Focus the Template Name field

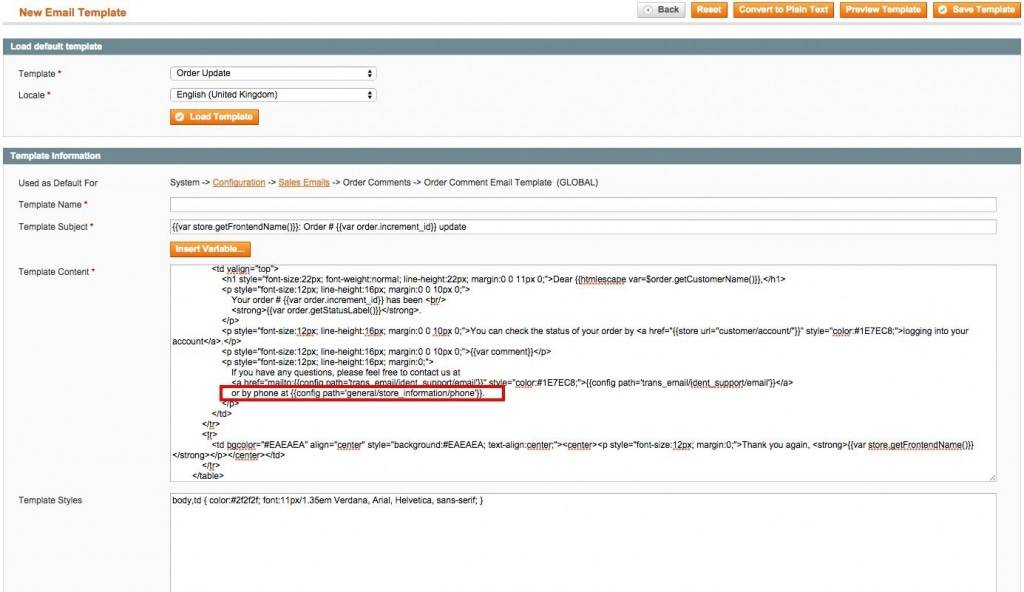(583, 205)
